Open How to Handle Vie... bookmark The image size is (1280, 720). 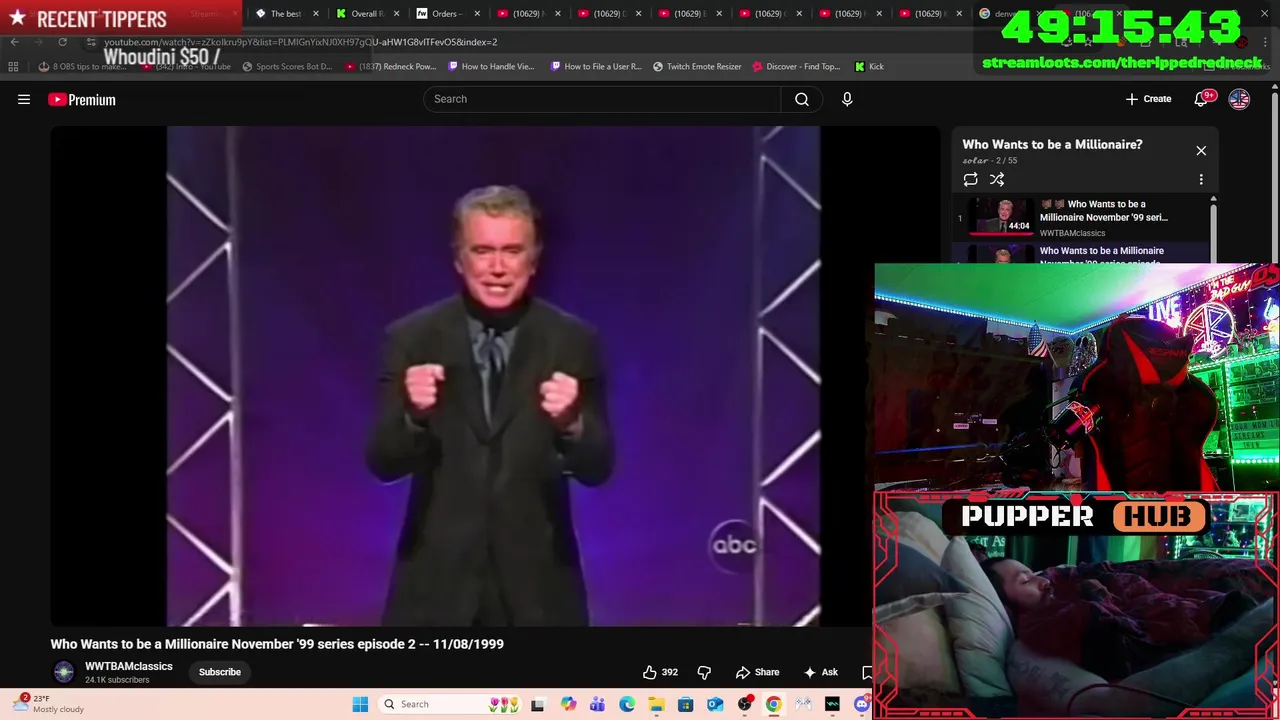pos(491,66)
